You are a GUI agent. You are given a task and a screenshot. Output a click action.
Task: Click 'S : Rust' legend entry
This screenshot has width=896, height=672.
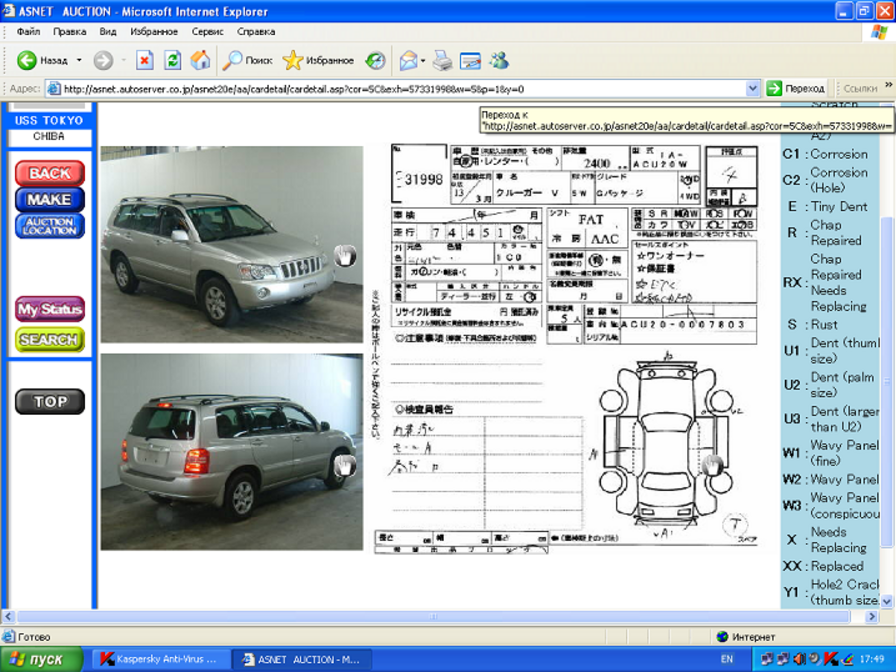813,324
